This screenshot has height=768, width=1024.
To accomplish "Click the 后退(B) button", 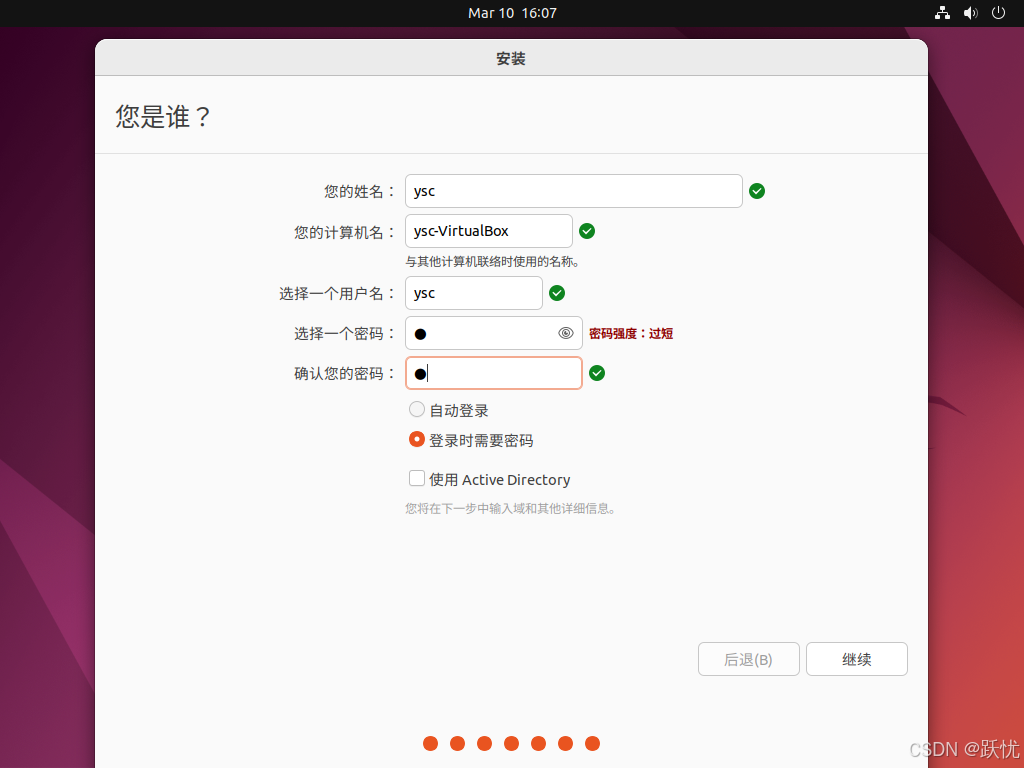I will pos(748,659).
